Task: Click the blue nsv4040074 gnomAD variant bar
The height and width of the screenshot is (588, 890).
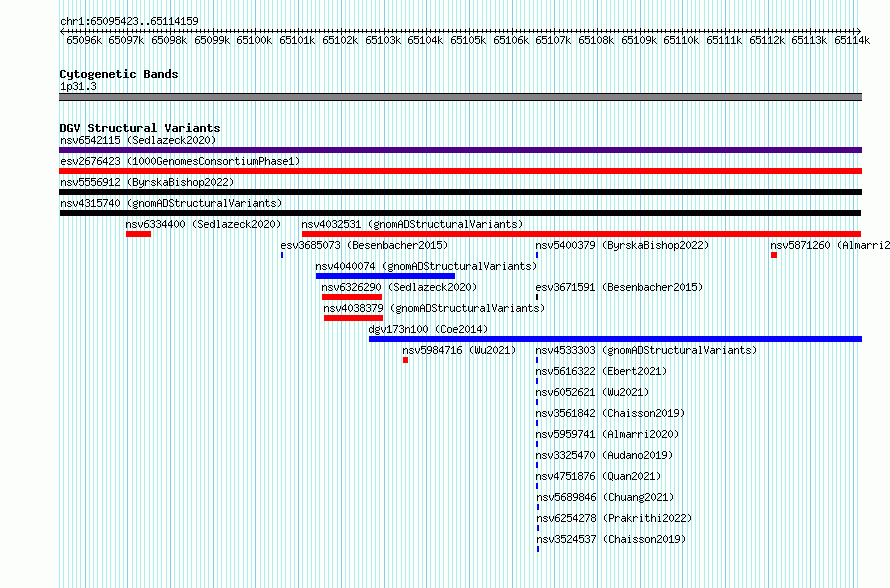Action: pyautogui.click(x=385, y=276)
